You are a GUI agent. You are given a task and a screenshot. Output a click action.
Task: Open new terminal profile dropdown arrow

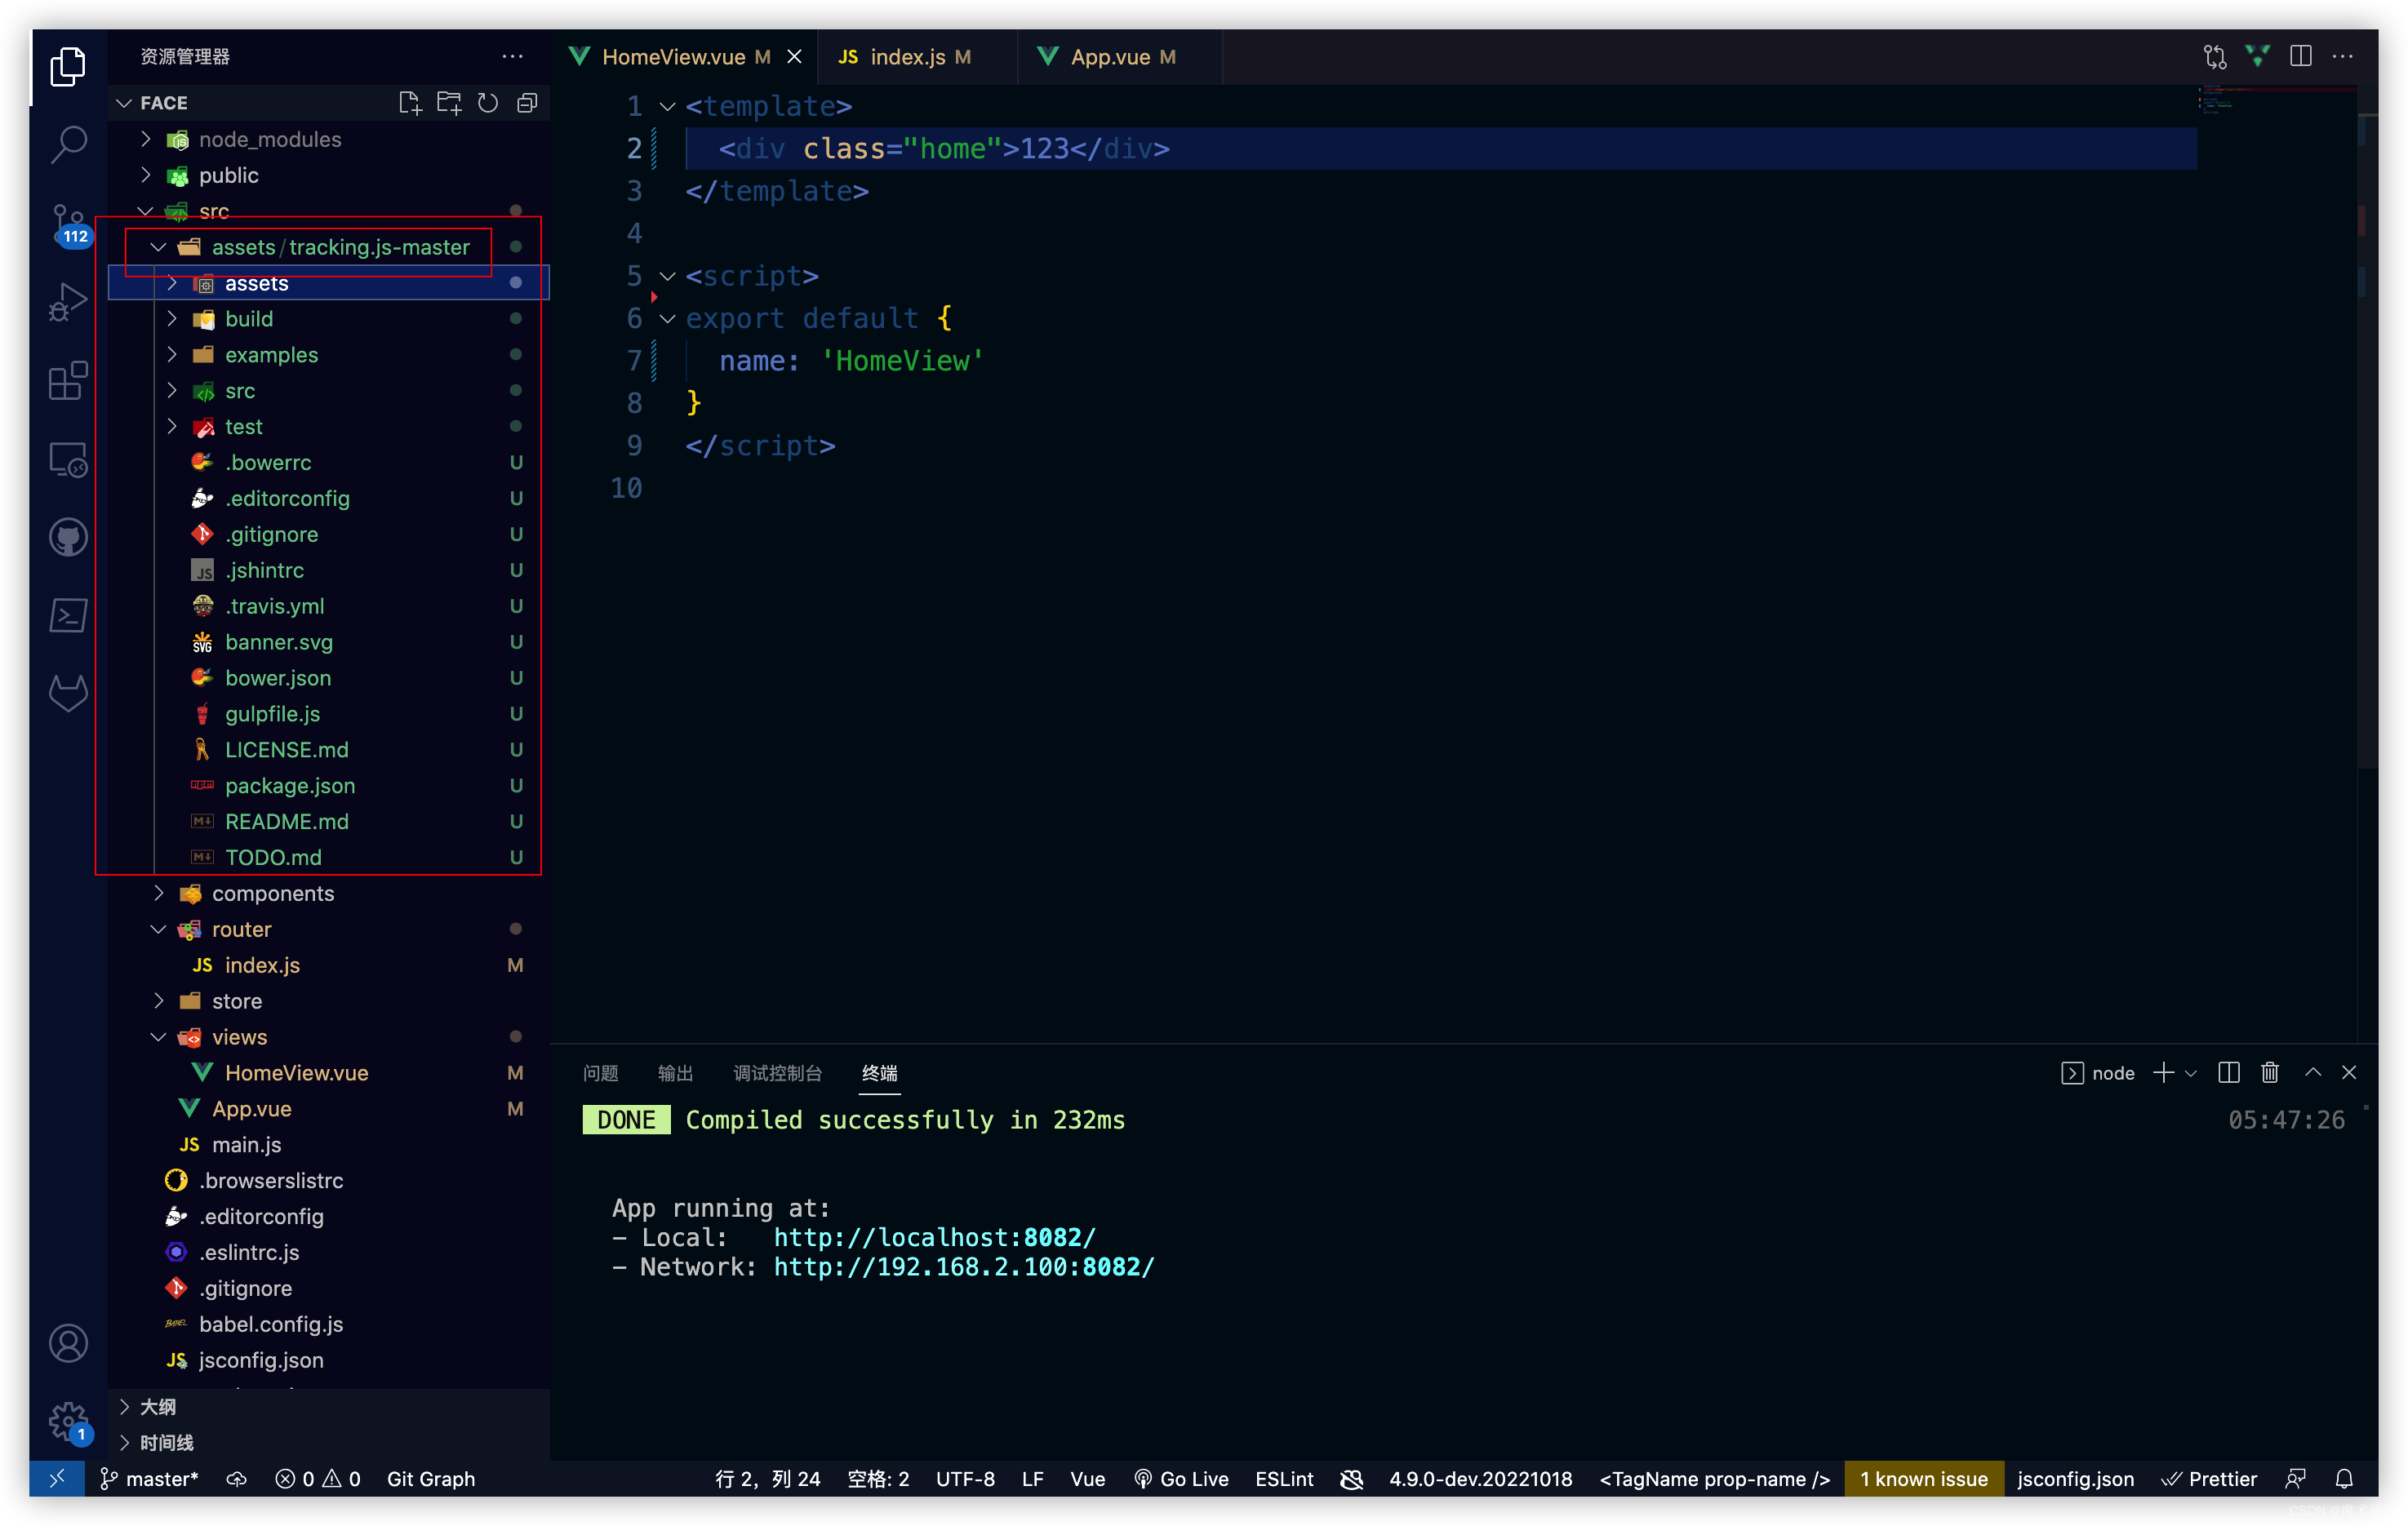pyautogui.click(x=2191, y=1073)
